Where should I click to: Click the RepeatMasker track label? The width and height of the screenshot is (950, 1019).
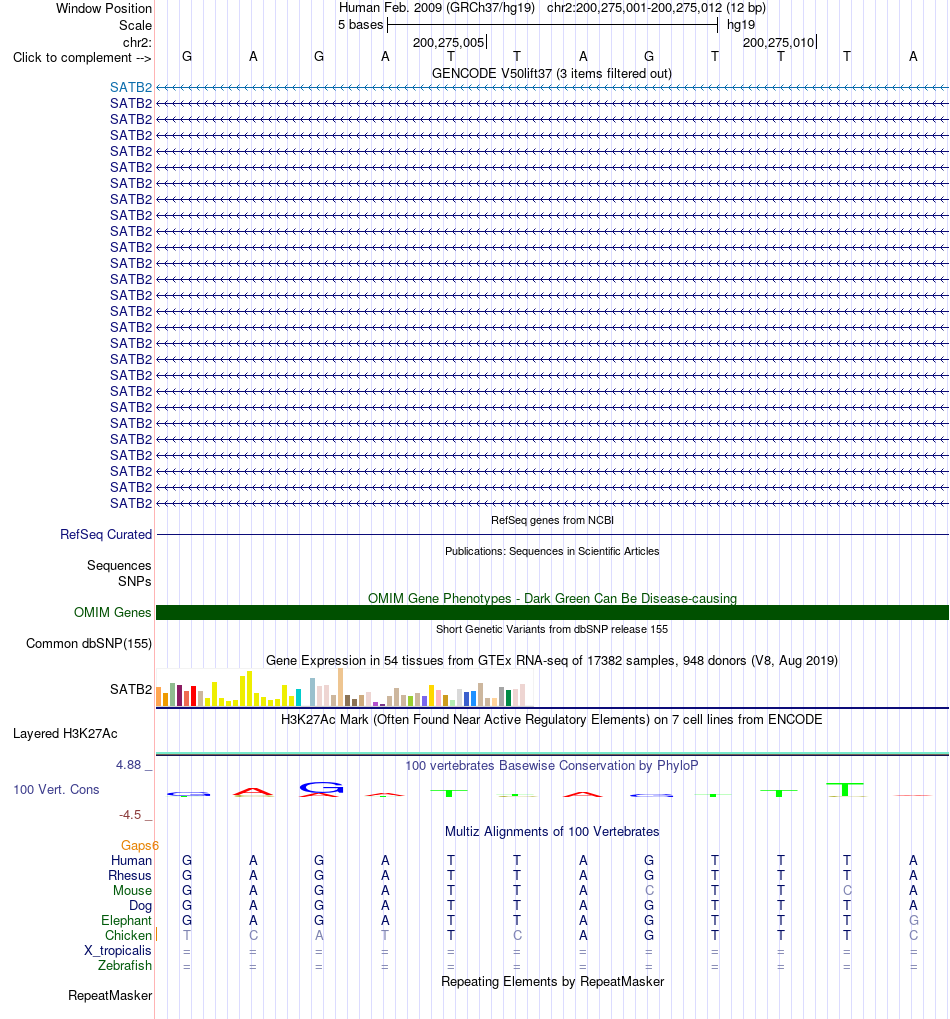pyautogui.click(x=110, y=996)
